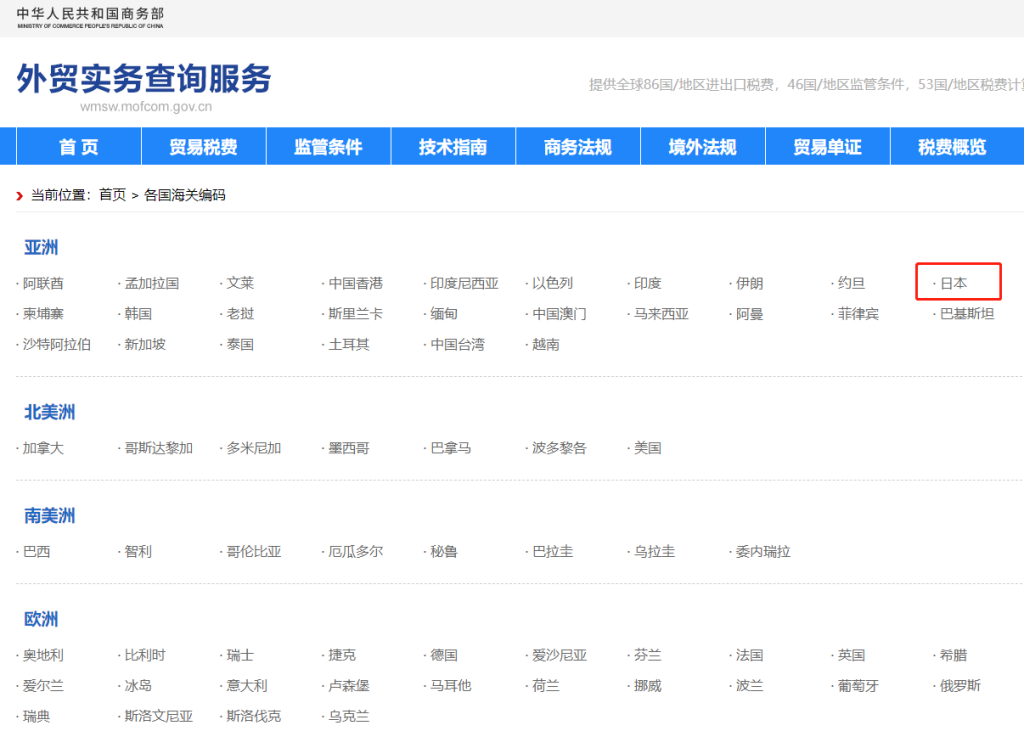This screenshot has height=748, width=1024.
Task: Select the country 智利
Action: [x=138, y=551]
